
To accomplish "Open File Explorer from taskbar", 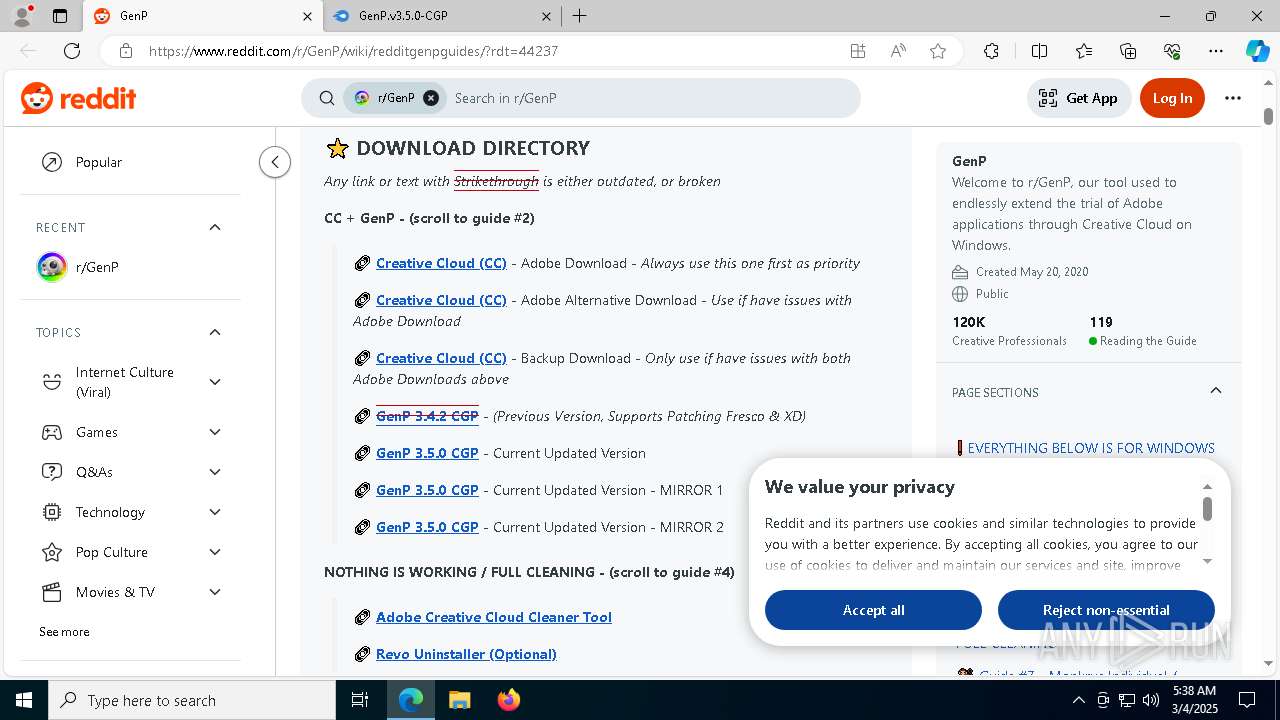I will [459, 700].
